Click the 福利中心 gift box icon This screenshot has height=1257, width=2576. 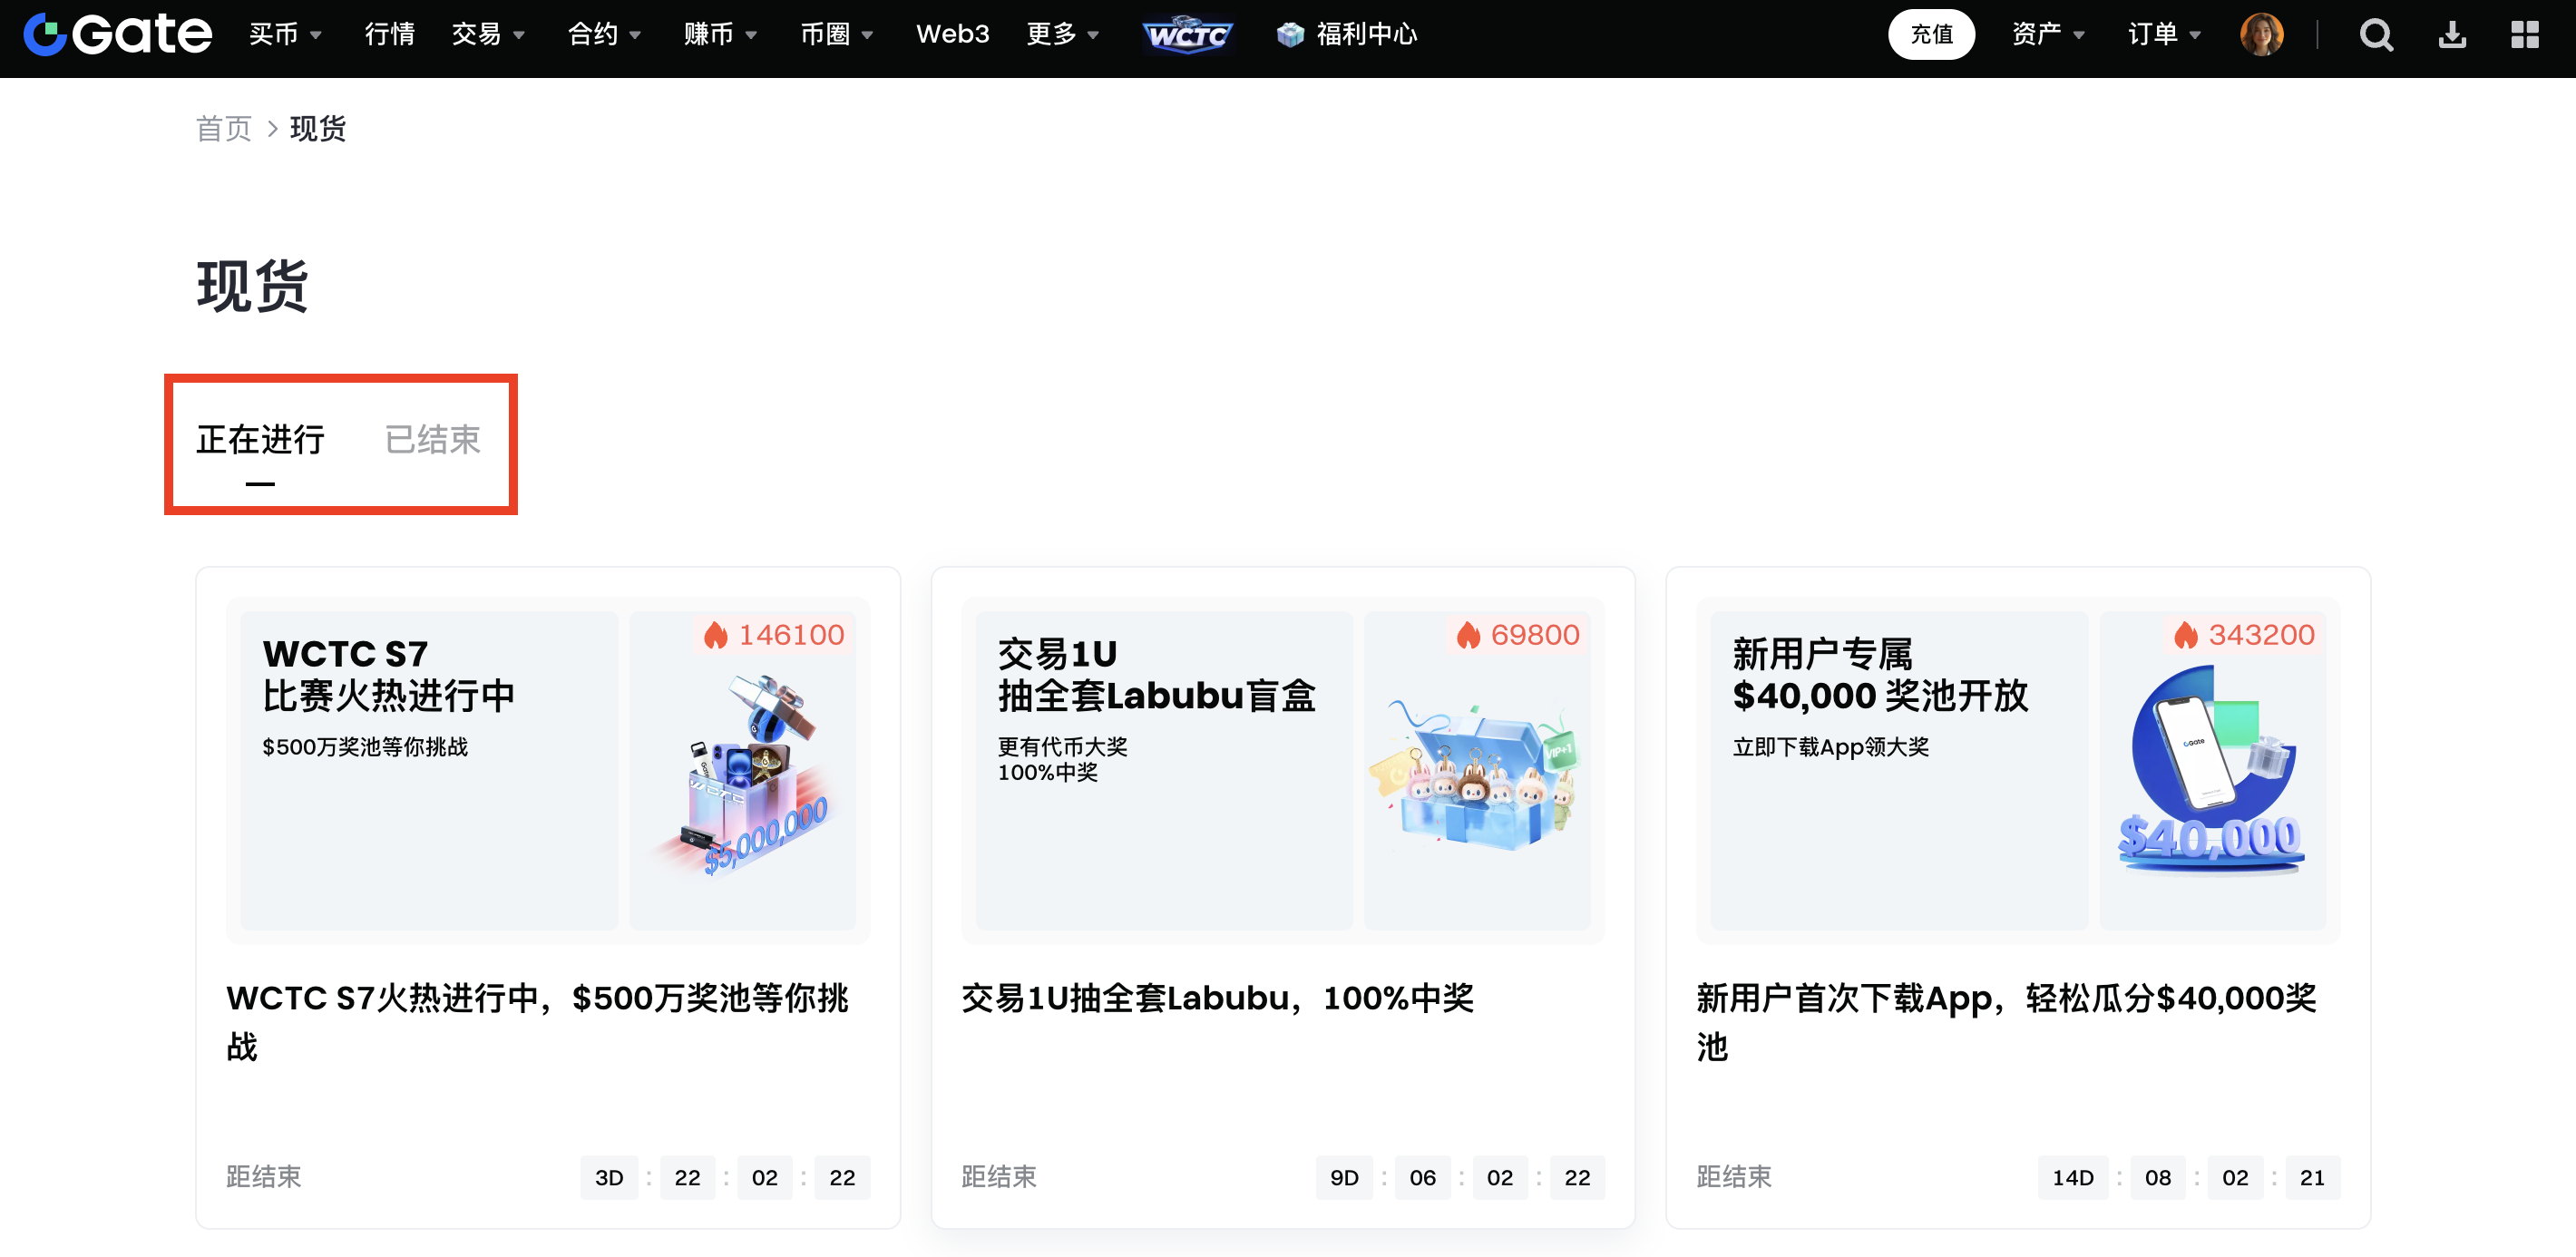(x=1290, y=35)
